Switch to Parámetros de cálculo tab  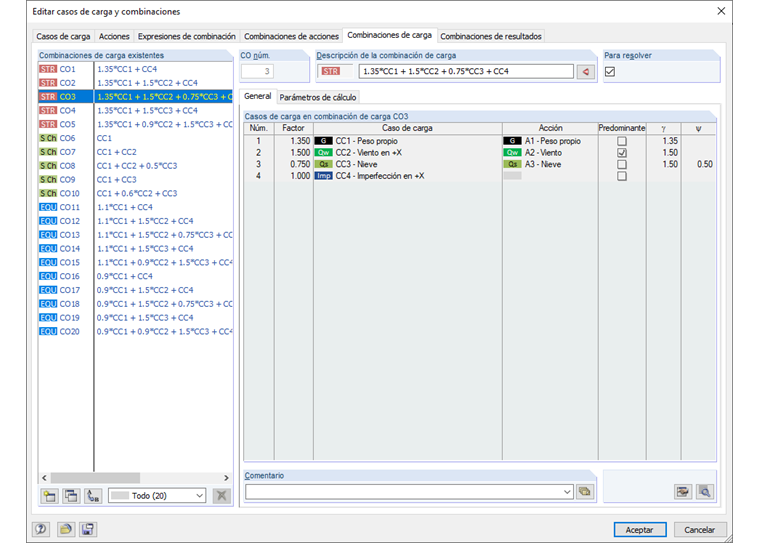pyautogui.click(x=318, y=97)
